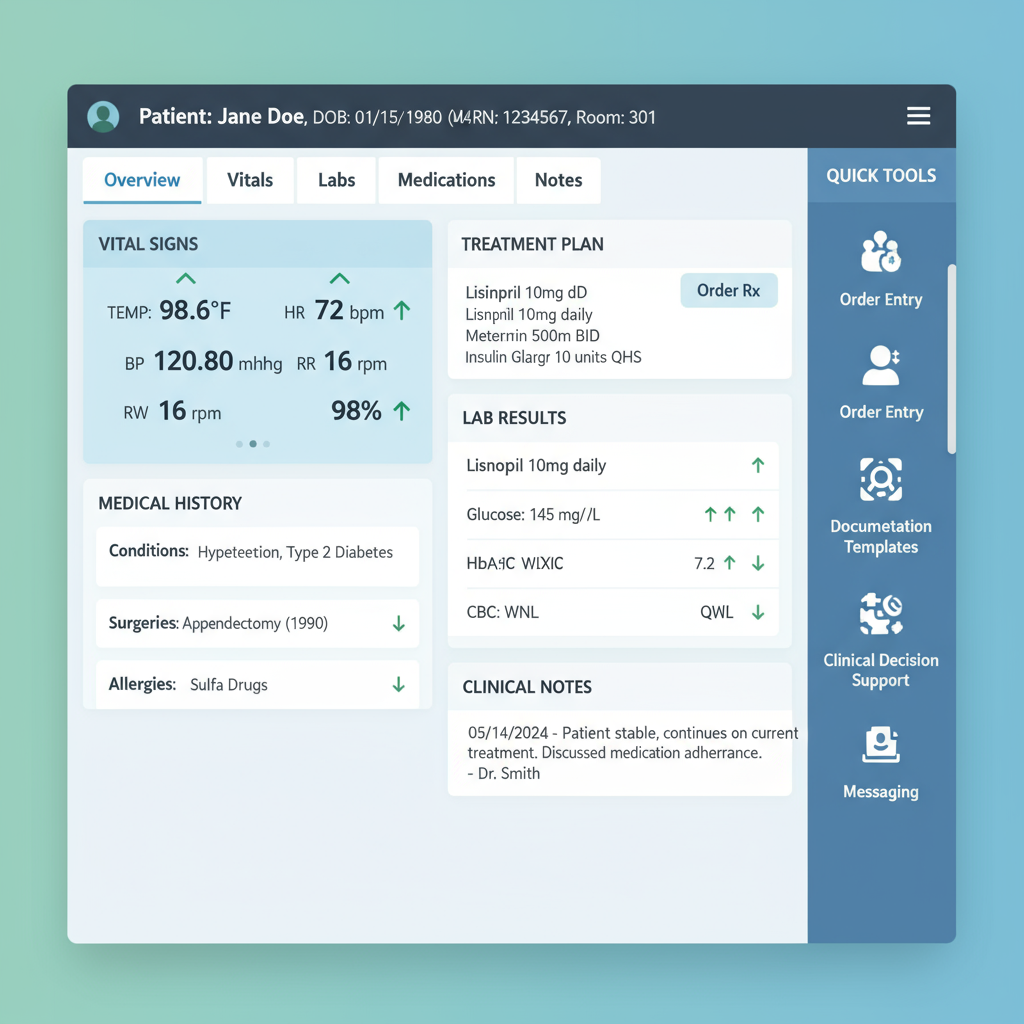Expand the Allergies: Sulfa Drugs entry

400,684
